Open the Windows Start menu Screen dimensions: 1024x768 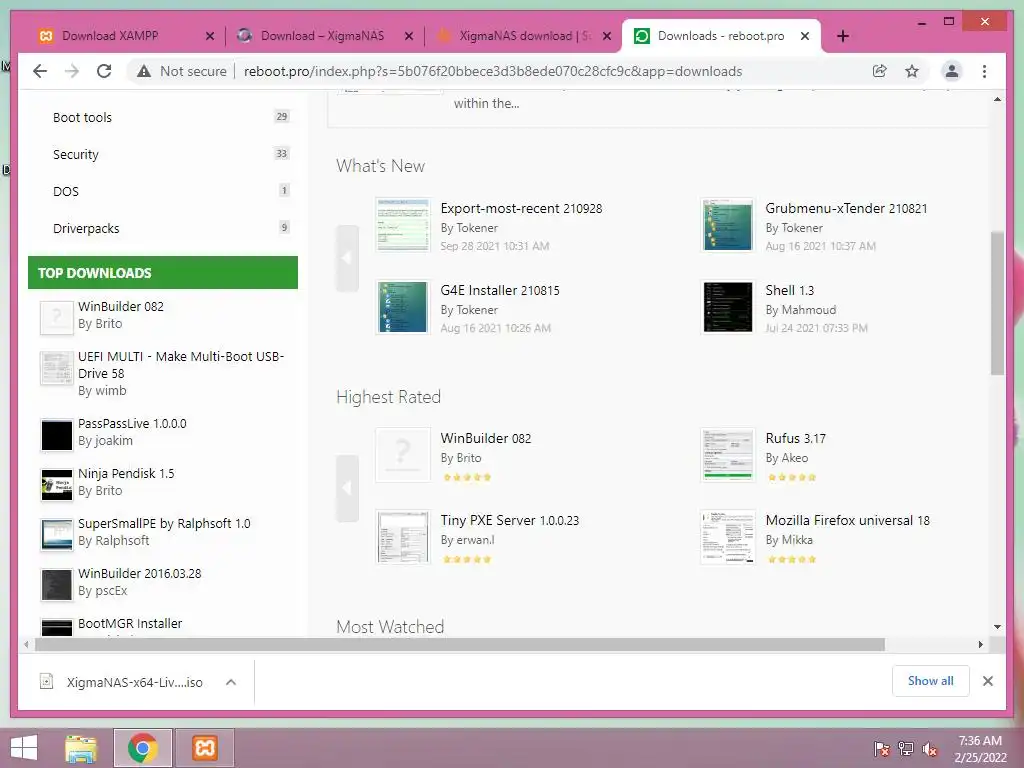(24, 748)
